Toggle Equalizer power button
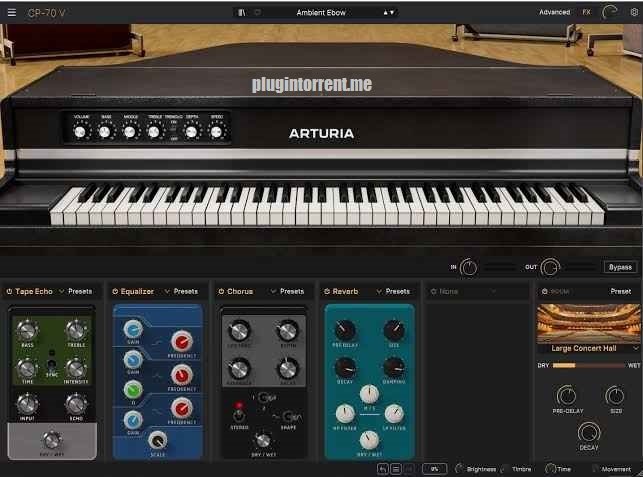Viewport: 643px width, 477px height. (115, 292)
